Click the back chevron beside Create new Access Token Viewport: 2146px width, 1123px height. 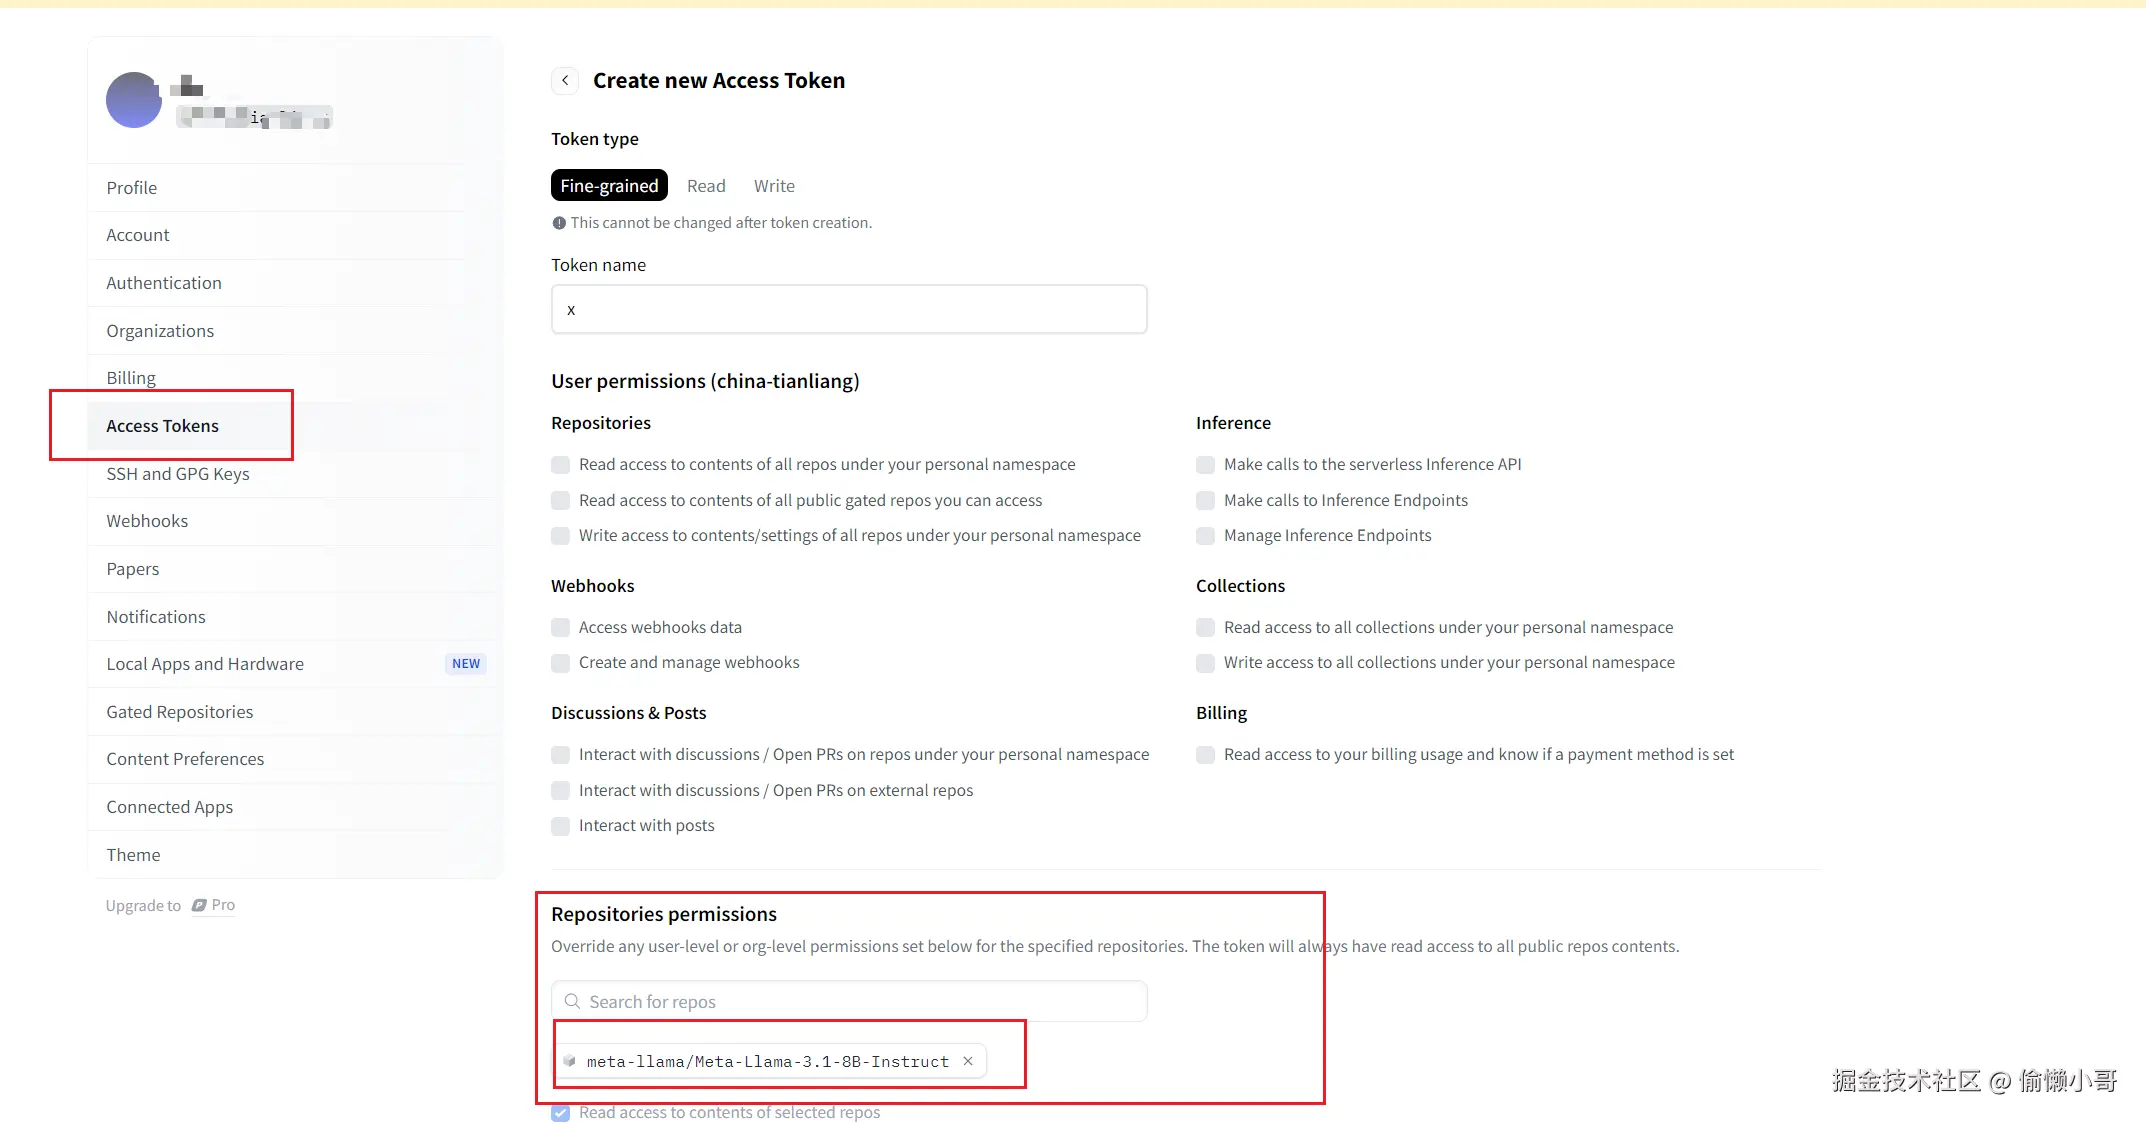(x=565, y=80)
